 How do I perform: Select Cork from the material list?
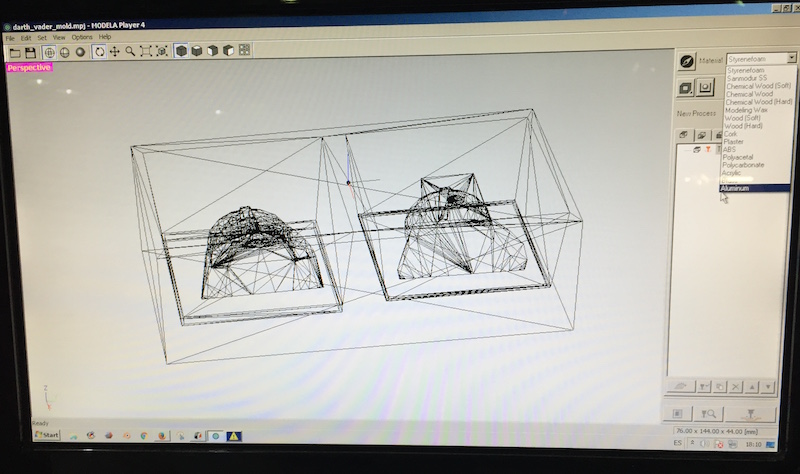tap(730, 134)
